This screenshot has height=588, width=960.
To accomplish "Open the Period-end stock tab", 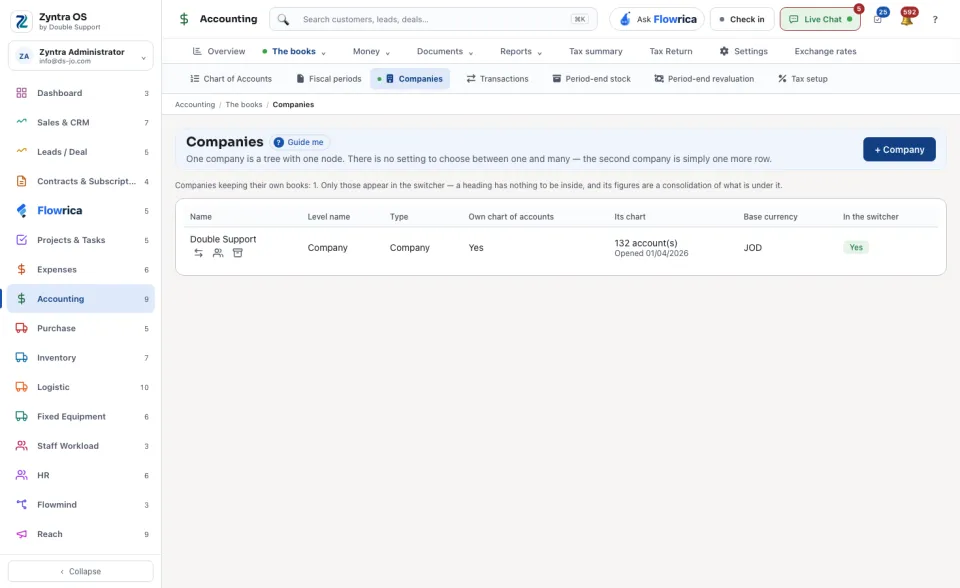I will point(591,79).
